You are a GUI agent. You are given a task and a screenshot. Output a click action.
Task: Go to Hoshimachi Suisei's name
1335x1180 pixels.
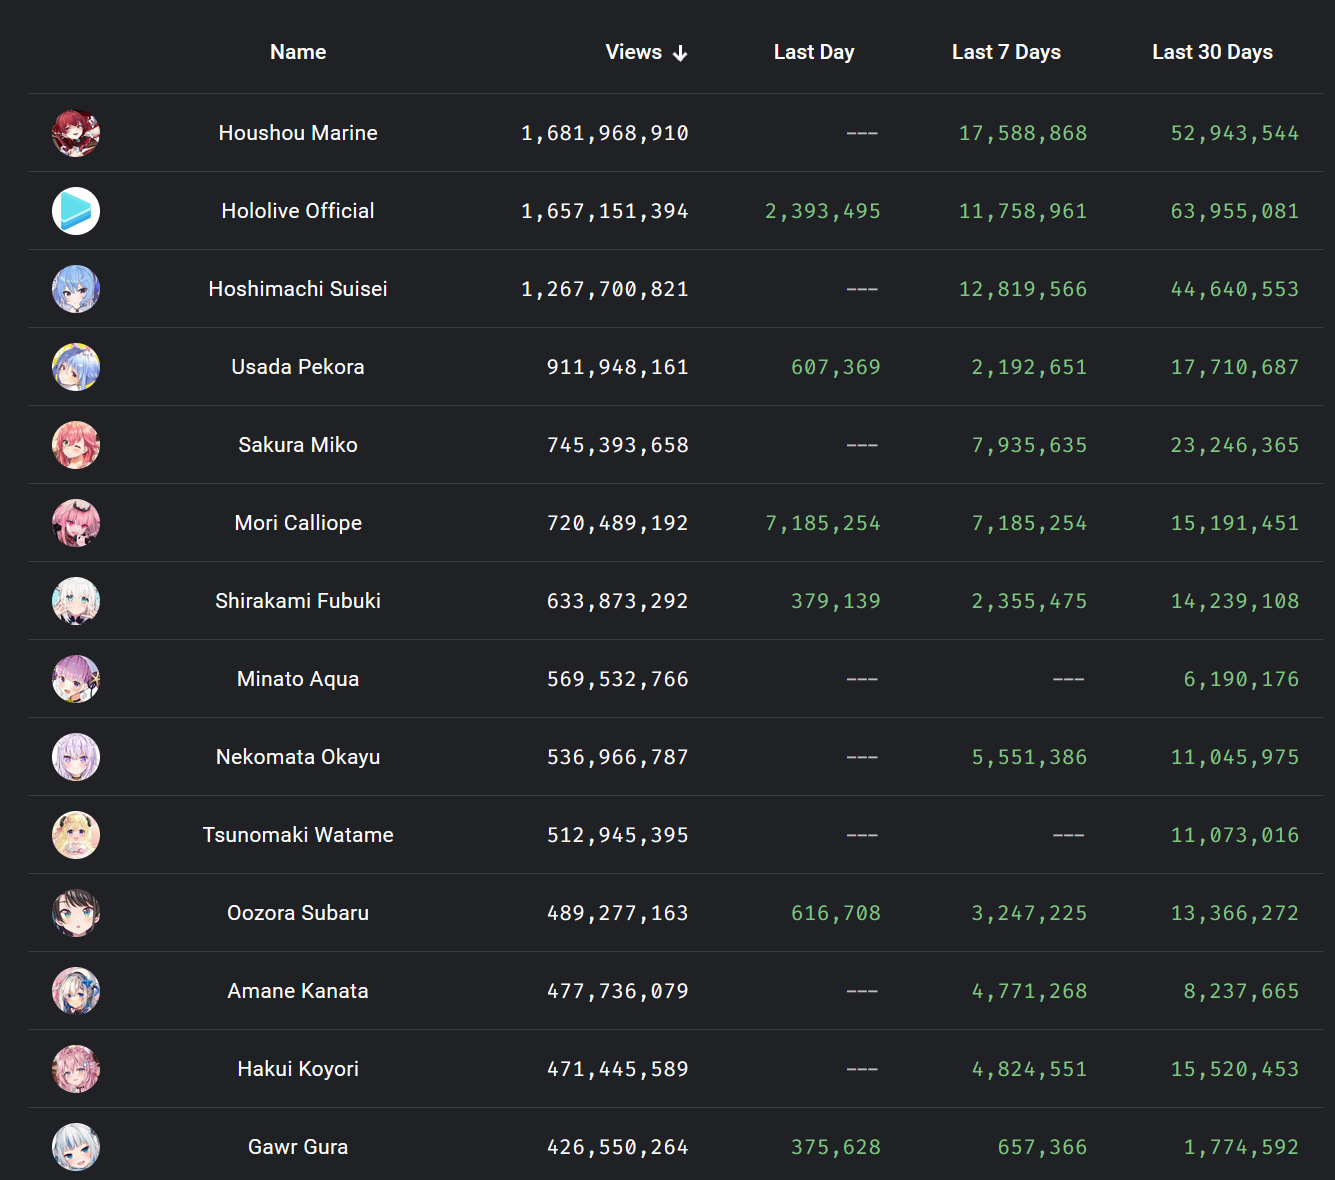[x=298, y=289]
